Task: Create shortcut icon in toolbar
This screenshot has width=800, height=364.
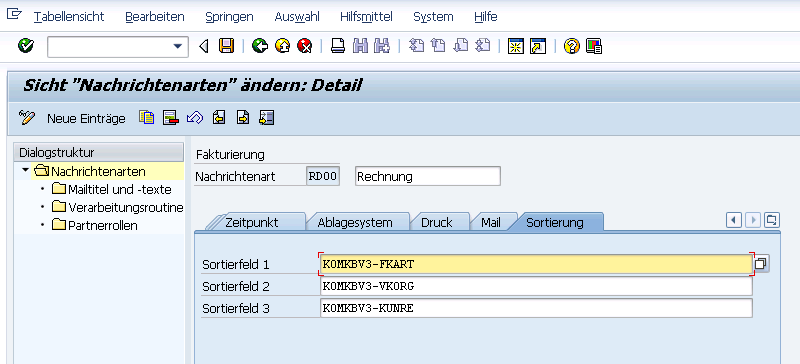Action: coord(538,46)
